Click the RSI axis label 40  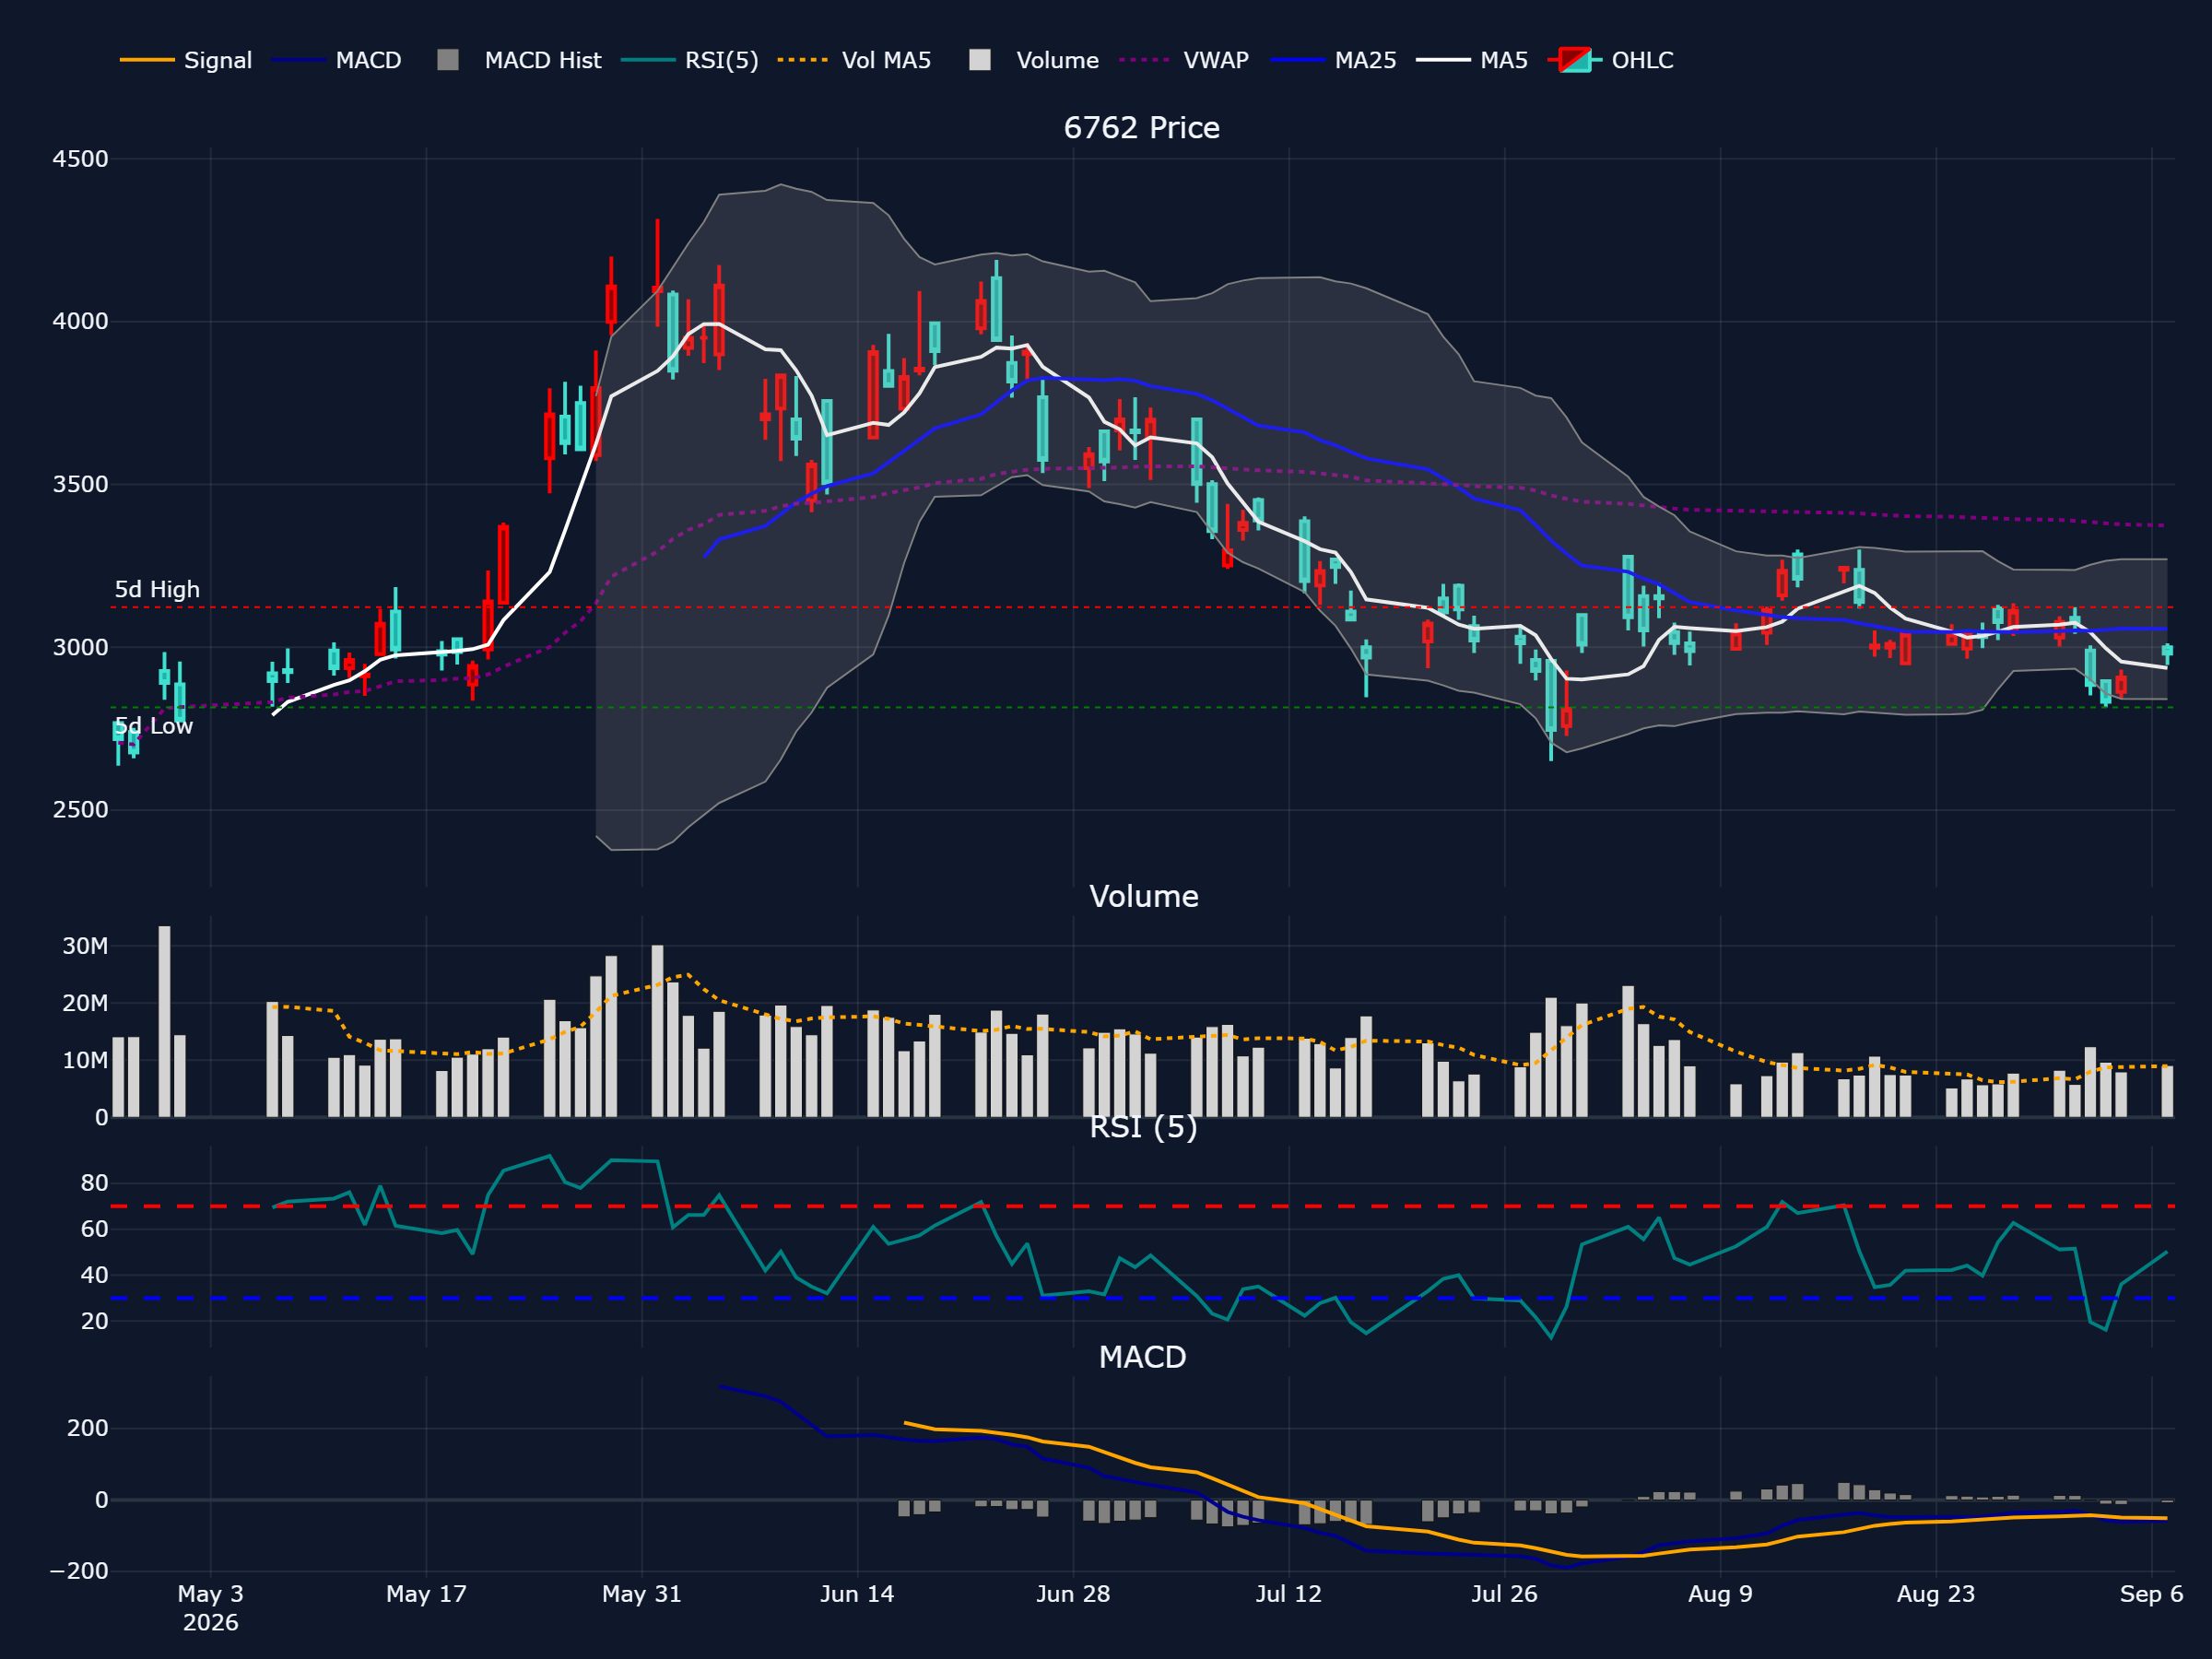click(x=94, y=1275)
